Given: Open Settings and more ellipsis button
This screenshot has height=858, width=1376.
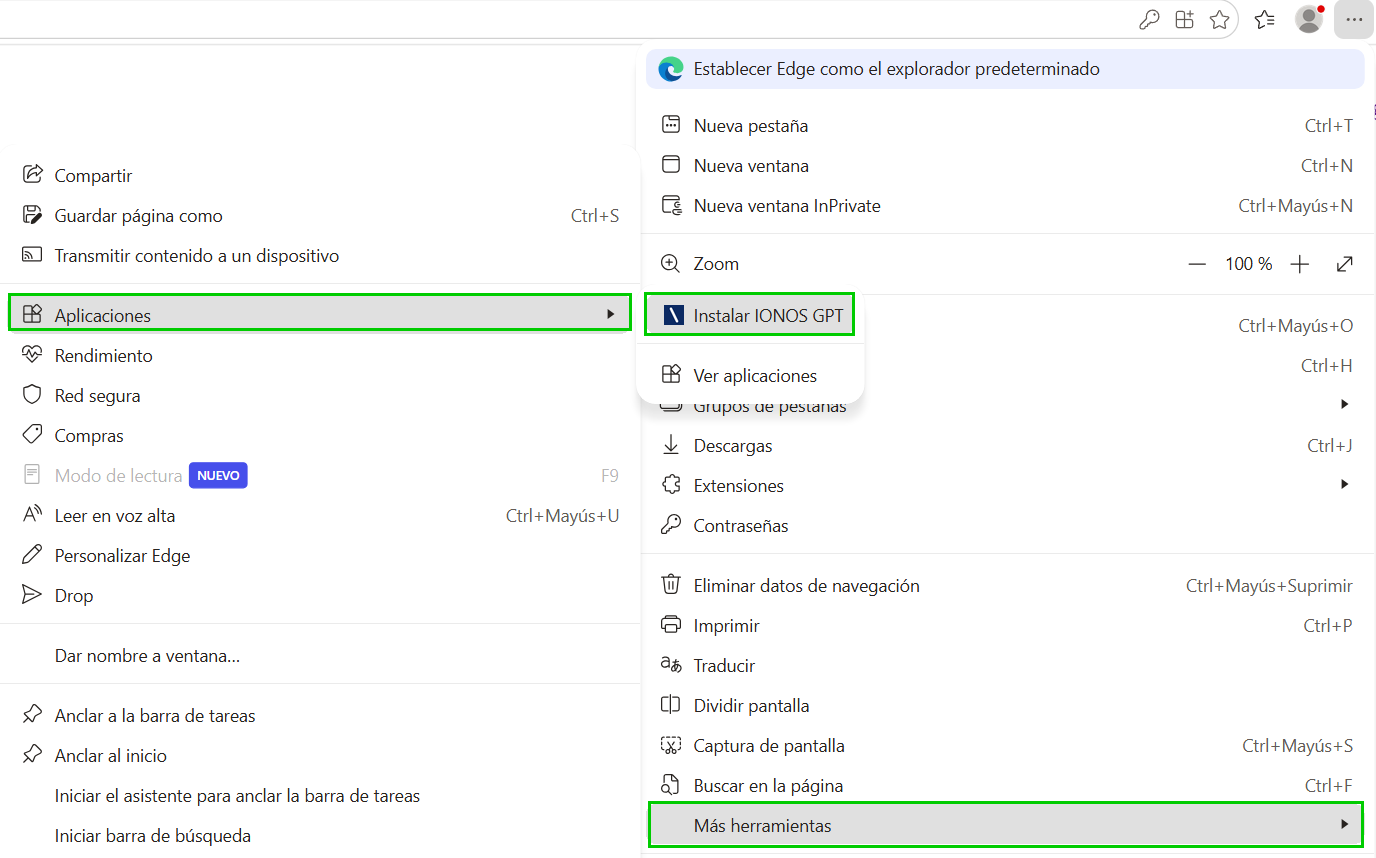Looking at the screenshot, I should (1354, 19).
